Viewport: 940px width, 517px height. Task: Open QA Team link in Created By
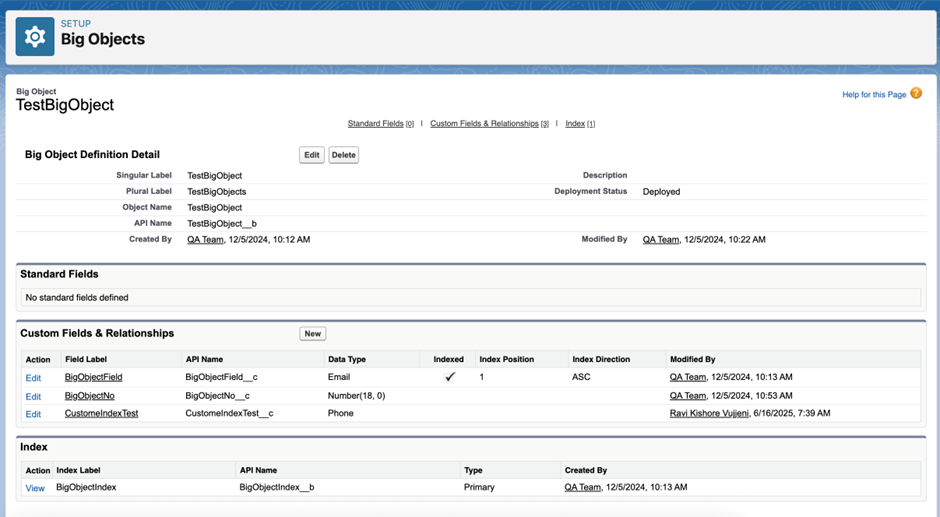pos(205,240)
